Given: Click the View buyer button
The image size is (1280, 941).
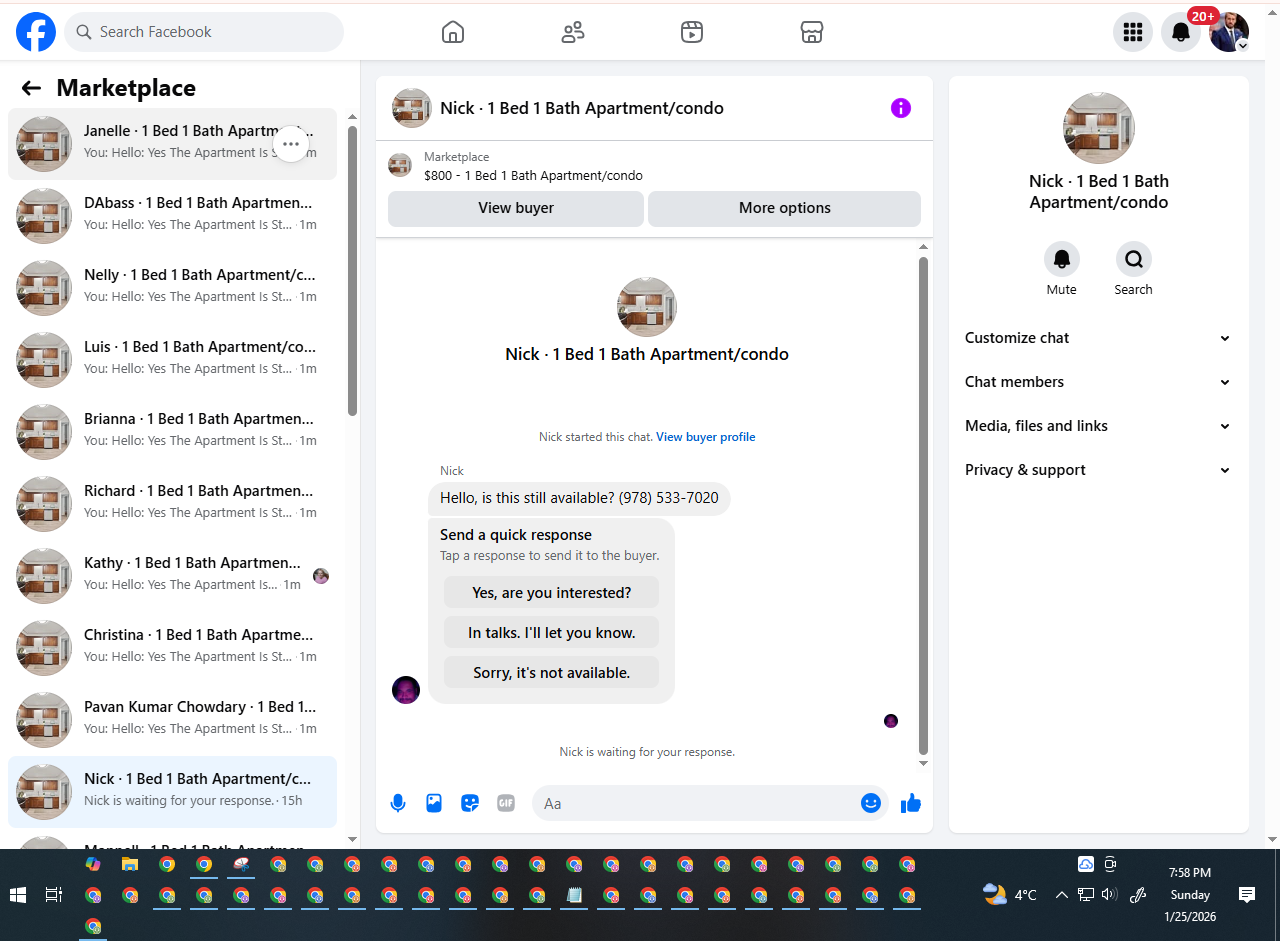Looking at the screenshot, I should click(516, 208).
